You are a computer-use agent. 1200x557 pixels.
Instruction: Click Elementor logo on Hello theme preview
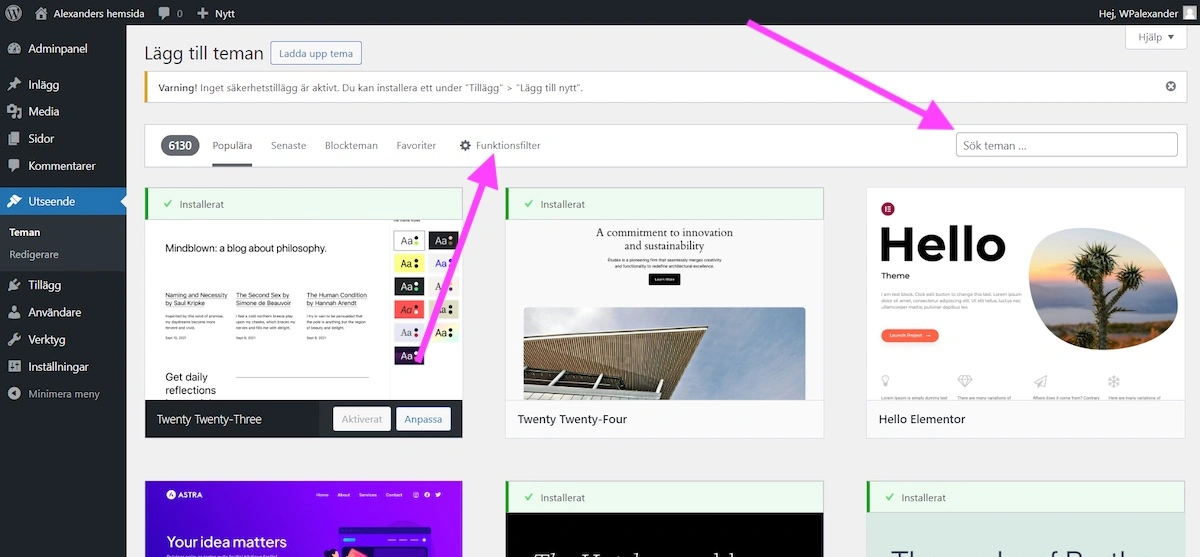pos(886,209)
